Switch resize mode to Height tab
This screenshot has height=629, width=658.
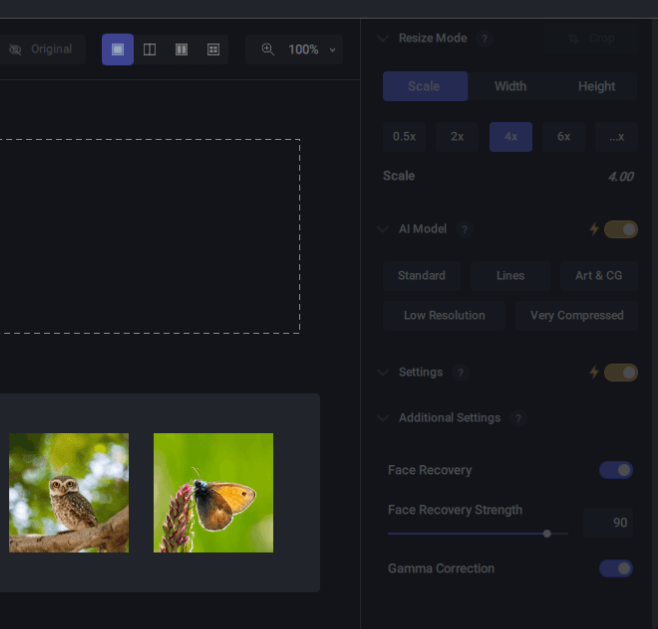point(596,86)
